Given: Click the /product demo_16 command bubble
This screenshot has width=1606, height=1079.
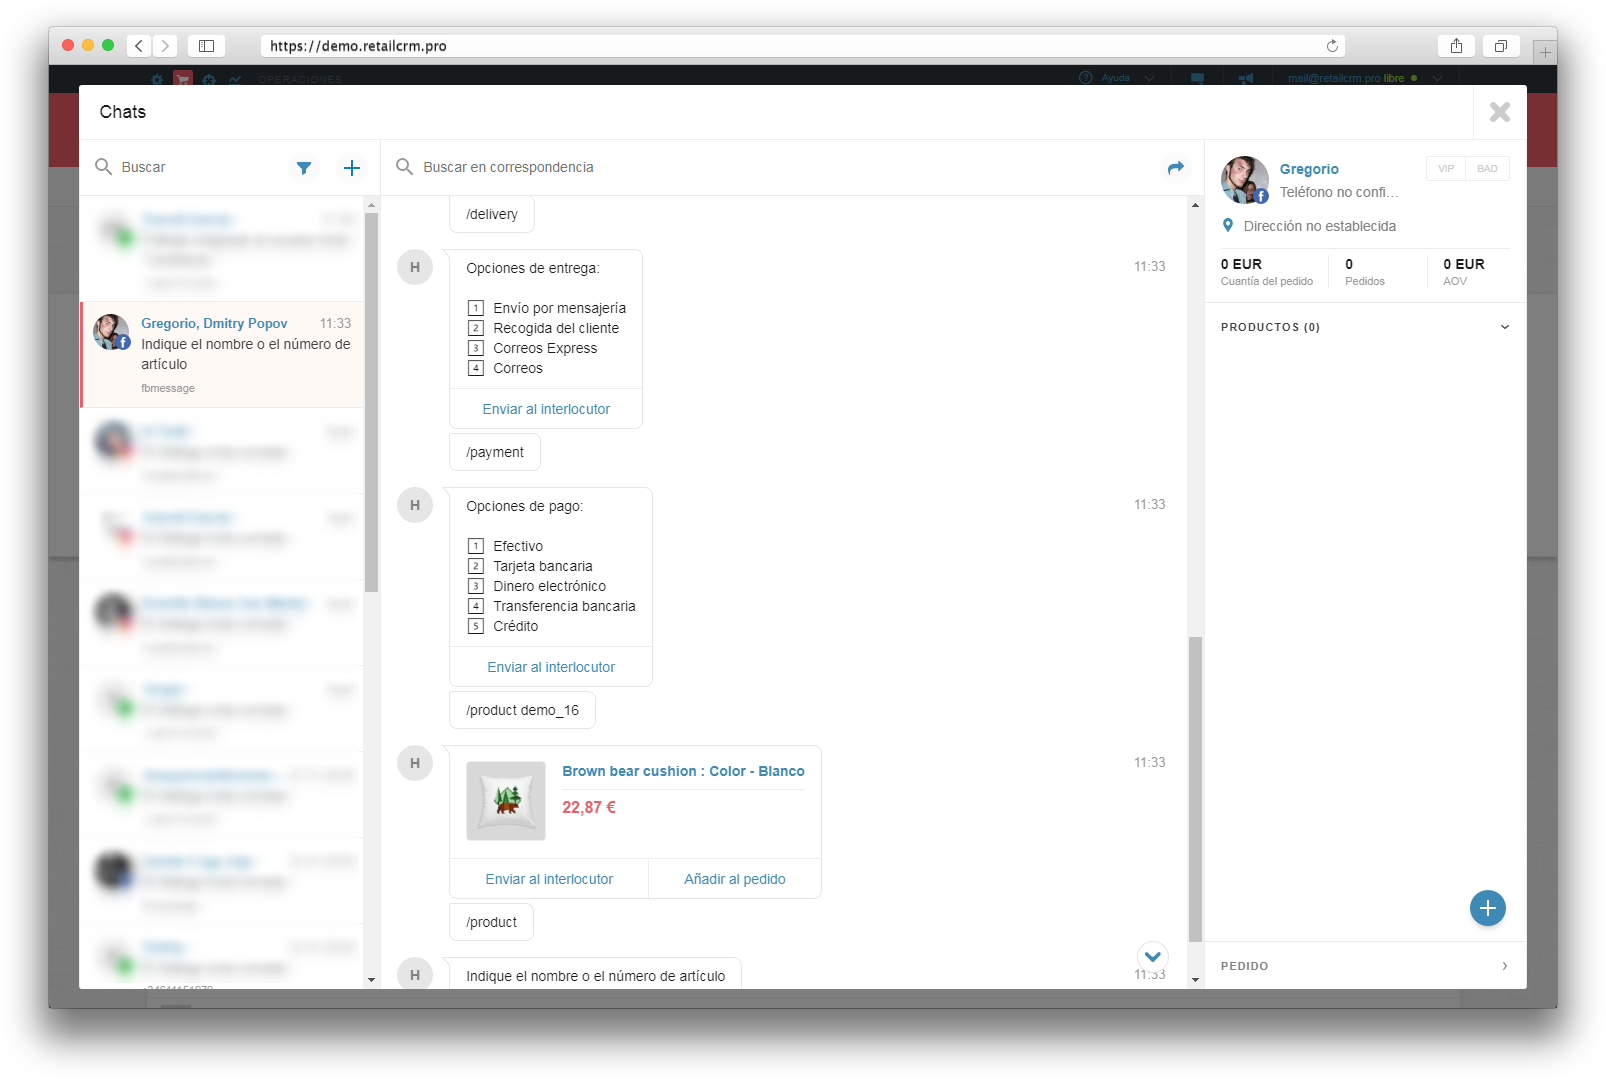Looking at the screenshot, I should tap(522, 710).
